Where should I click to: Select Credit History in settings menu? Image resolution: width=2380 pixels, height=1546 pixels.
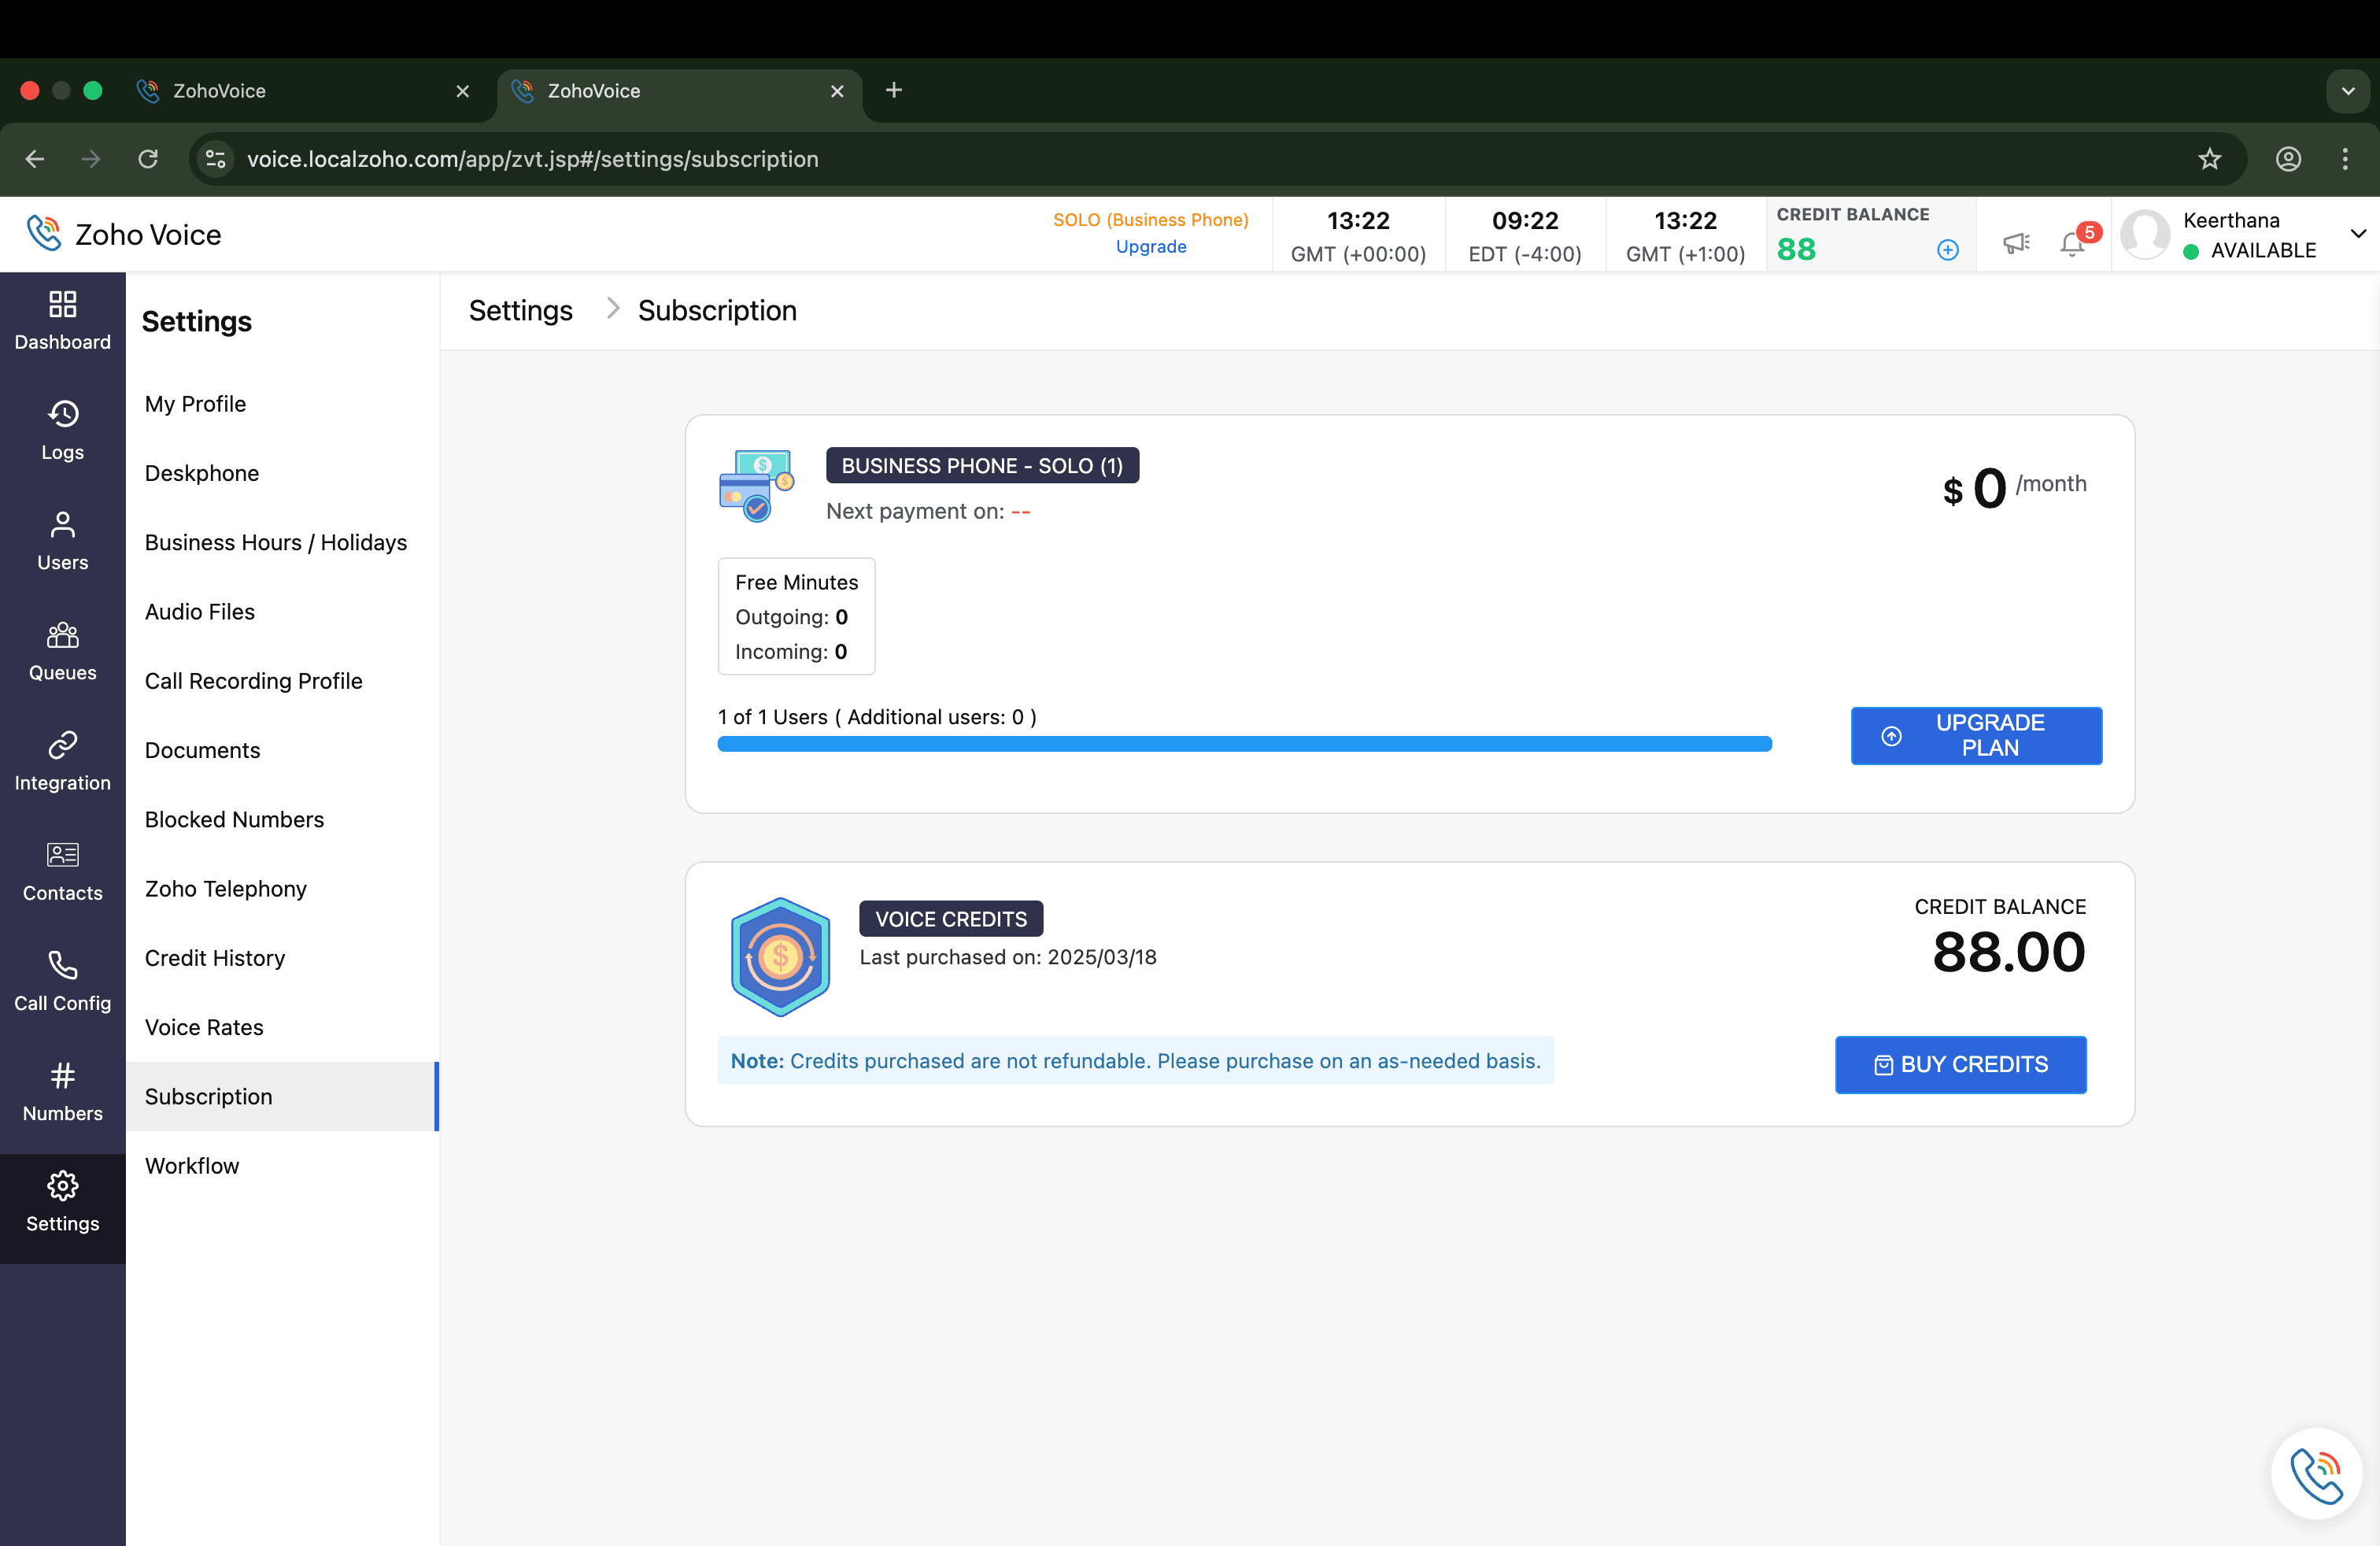click(215, 958)
